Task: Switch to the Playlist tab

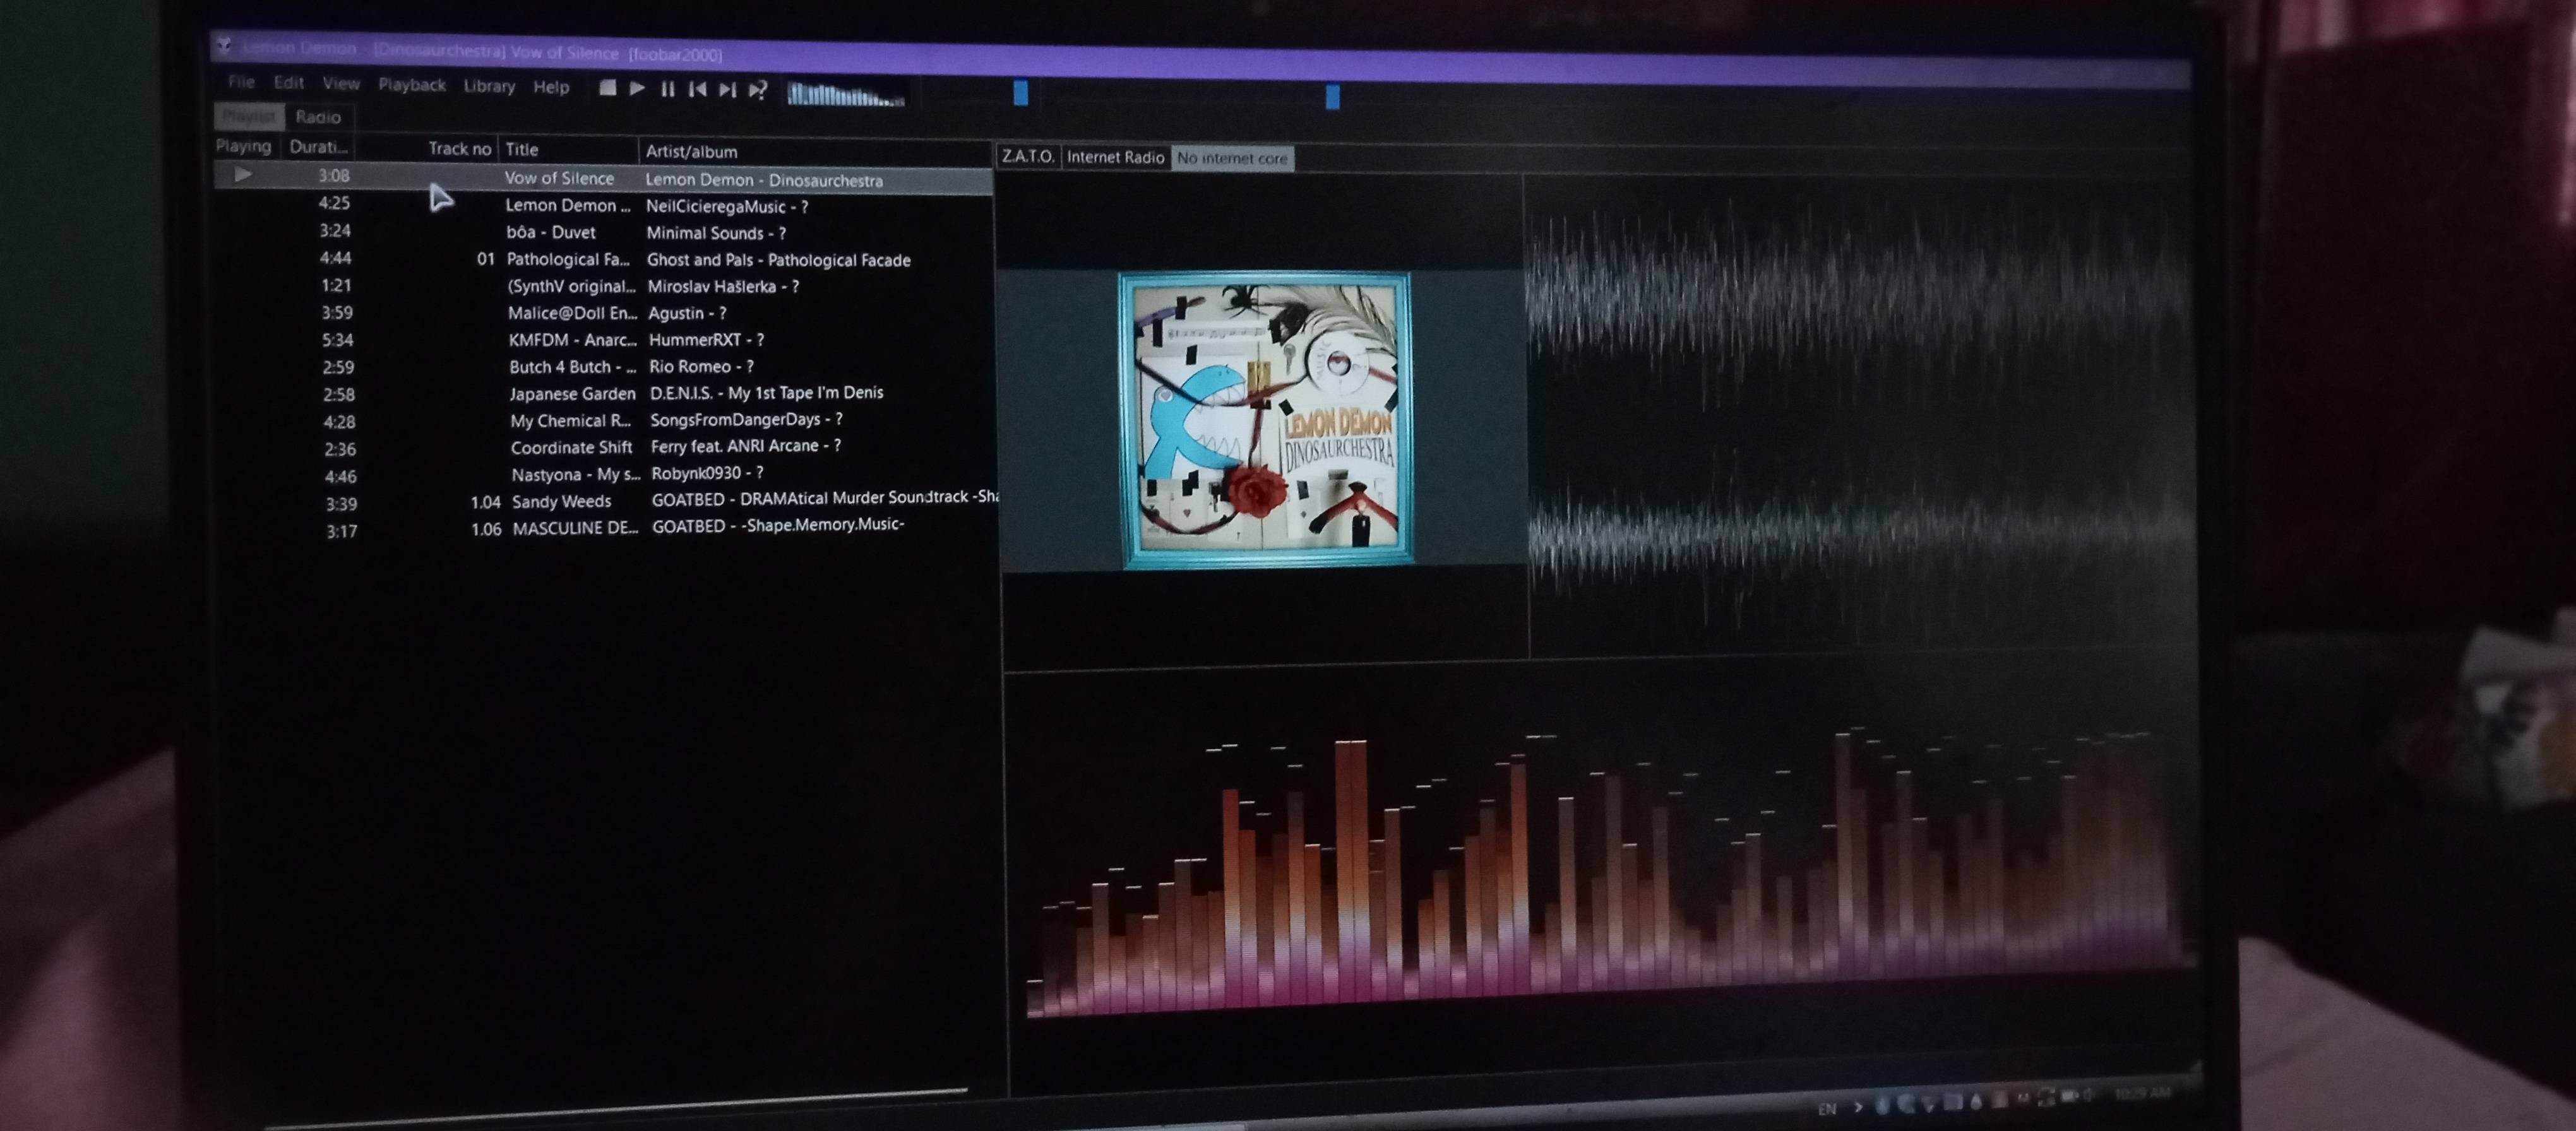Action: point(249,116)
